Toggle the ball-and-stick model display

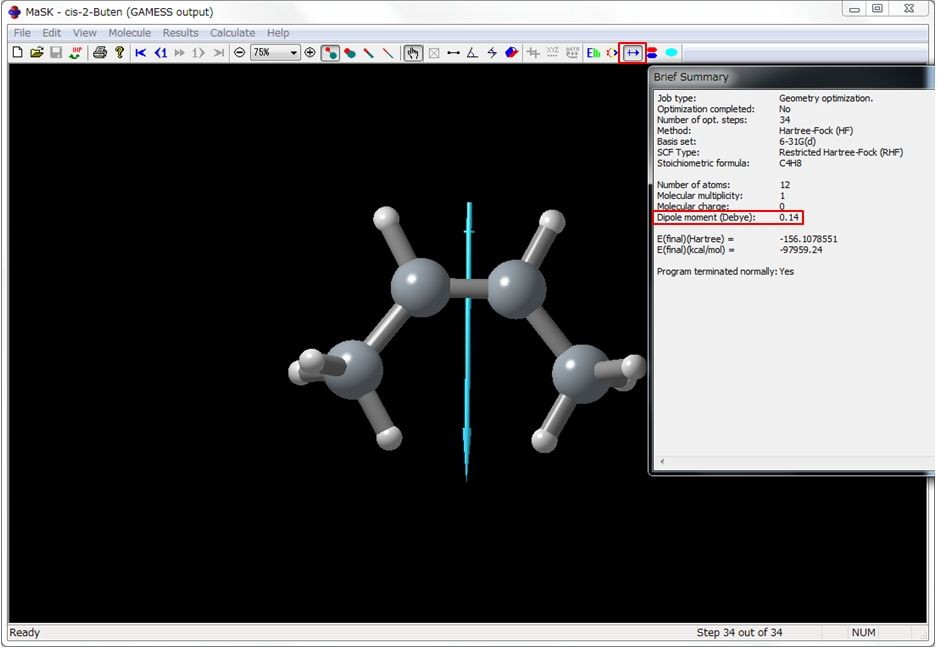[x=330, y=52]
